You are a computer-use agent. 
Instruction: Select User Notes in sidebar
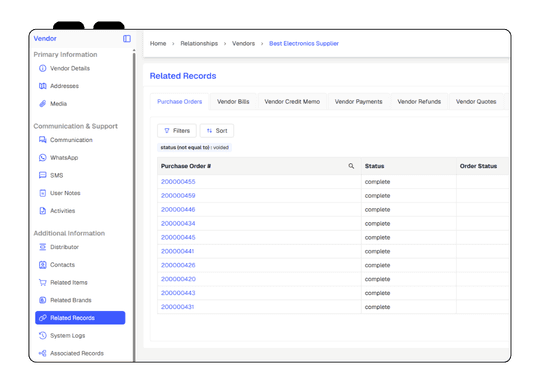pyautogui.click(x=65, y=193)
